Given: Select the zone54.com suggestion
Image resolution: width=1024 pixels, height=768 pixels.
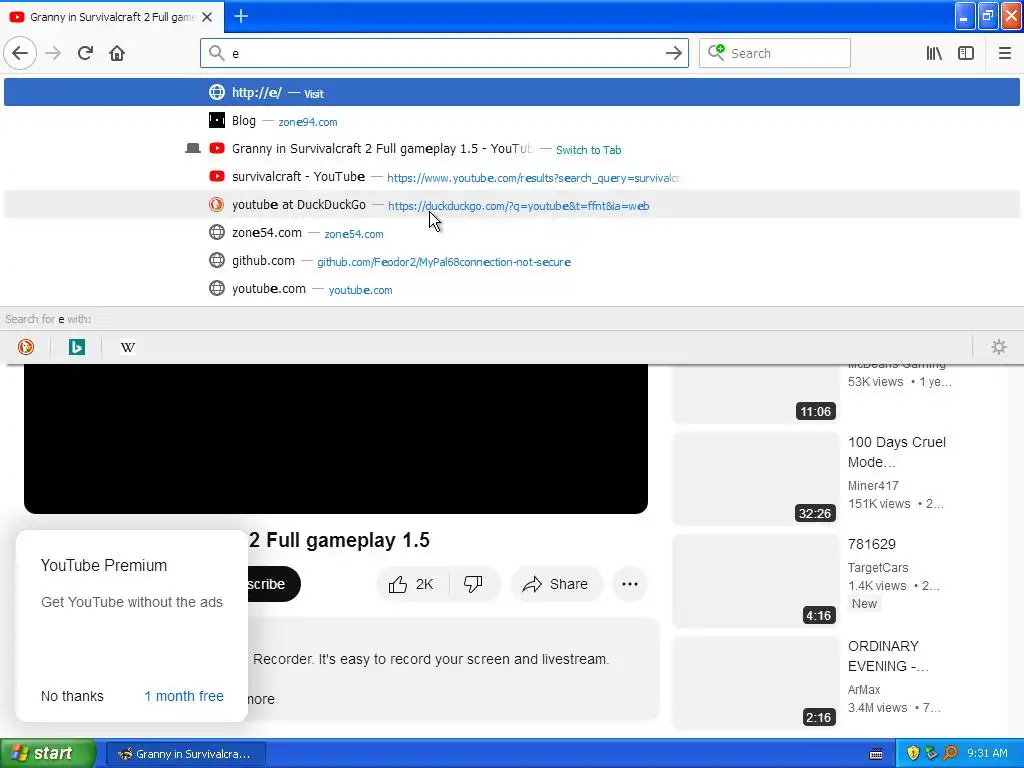Looking at the screenshot, I should pyautogui.click(x=512, y=233).
